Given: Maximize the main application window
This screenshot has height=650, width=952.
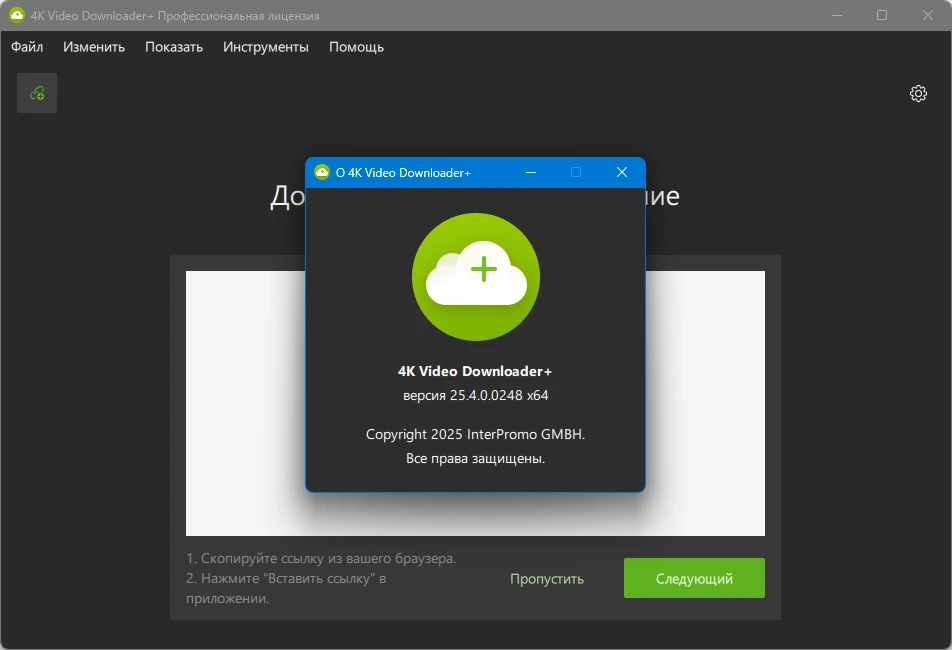Looking at the screenshot, I should click(x=882, y=15).
